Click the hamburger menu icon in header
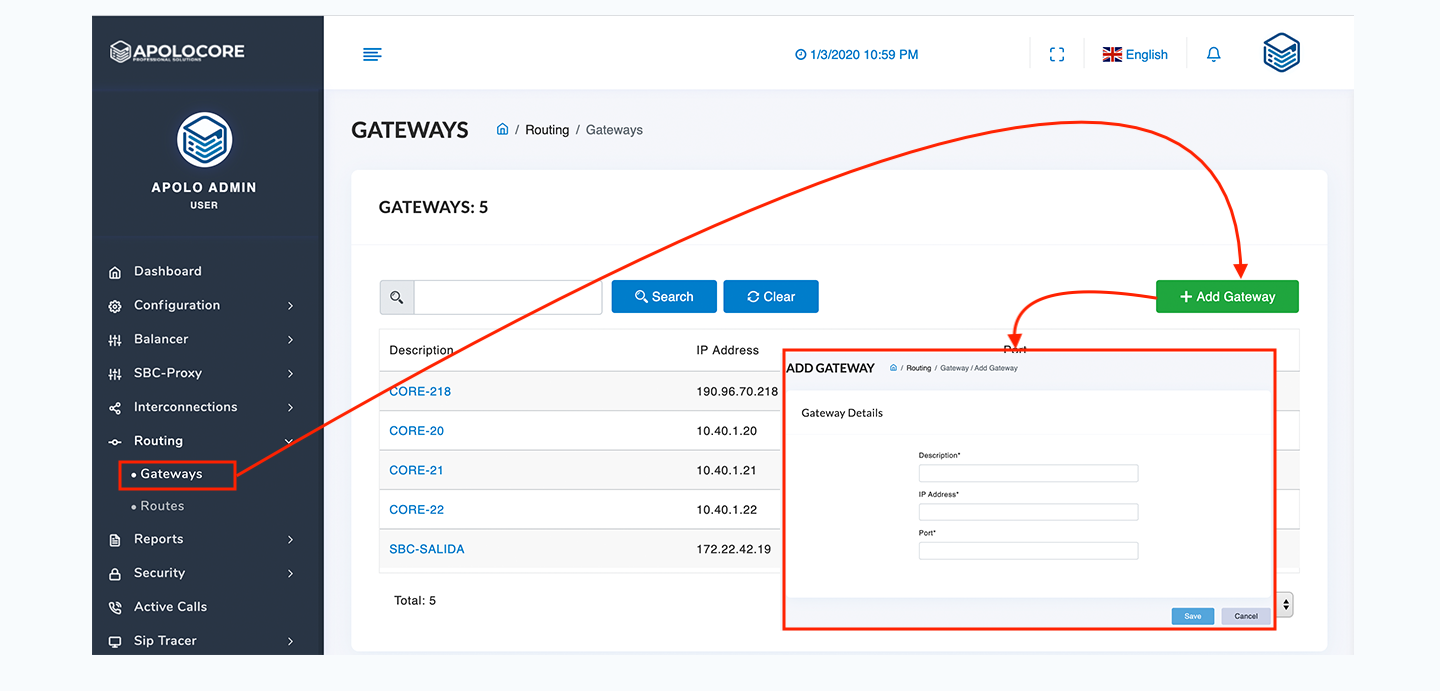 coord(372,54)
